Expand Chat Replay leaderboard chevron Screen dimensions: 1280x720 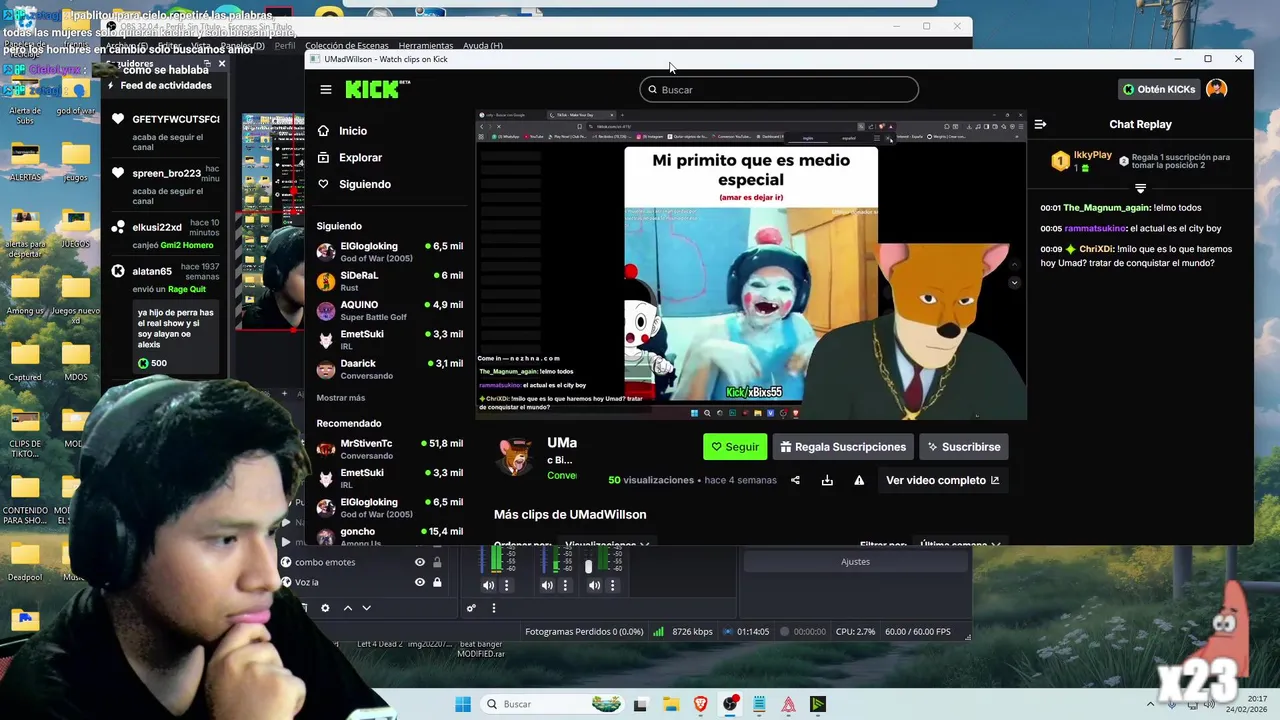point(1140,188)
